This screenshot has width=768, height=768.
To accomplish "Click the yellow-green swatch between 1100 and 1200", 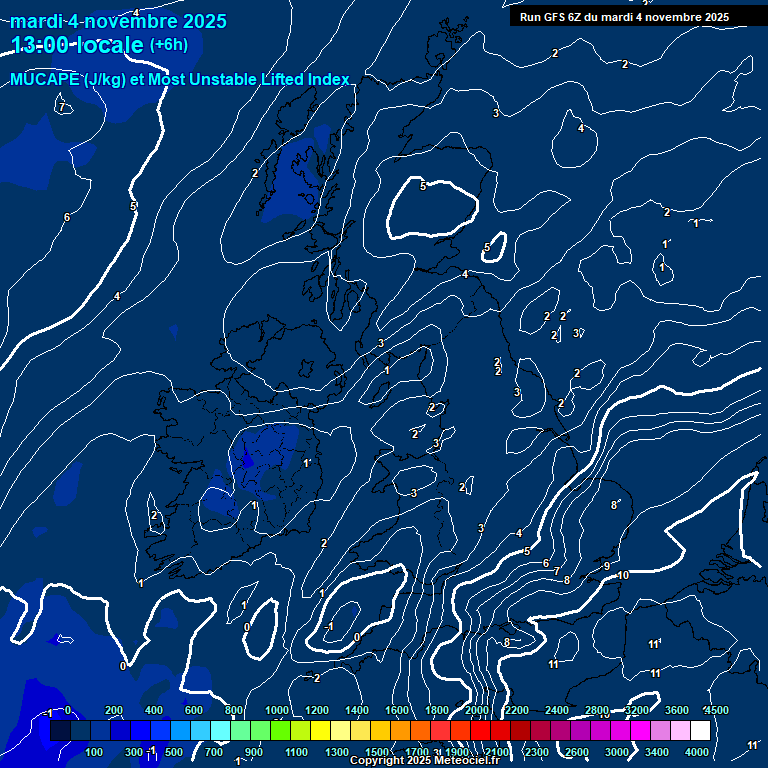I will click(300, 730).
